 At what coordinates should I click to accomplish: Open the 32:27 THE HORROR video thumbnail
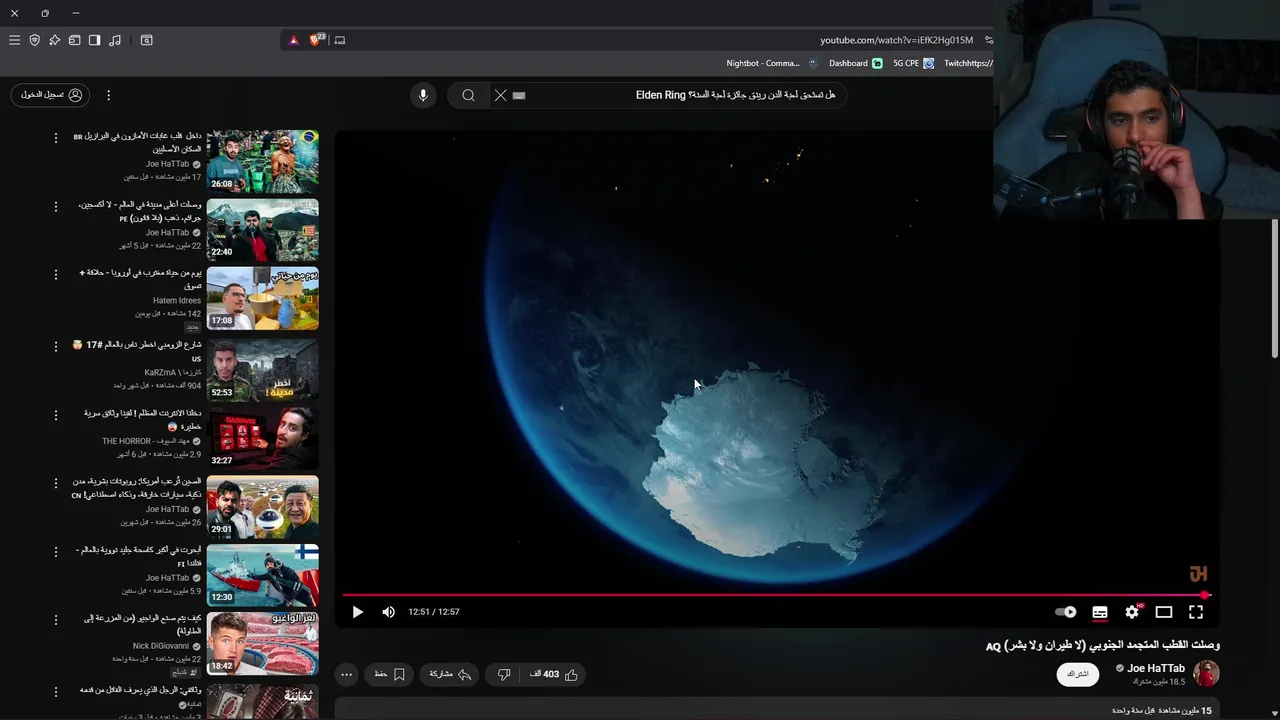point(263,437)
